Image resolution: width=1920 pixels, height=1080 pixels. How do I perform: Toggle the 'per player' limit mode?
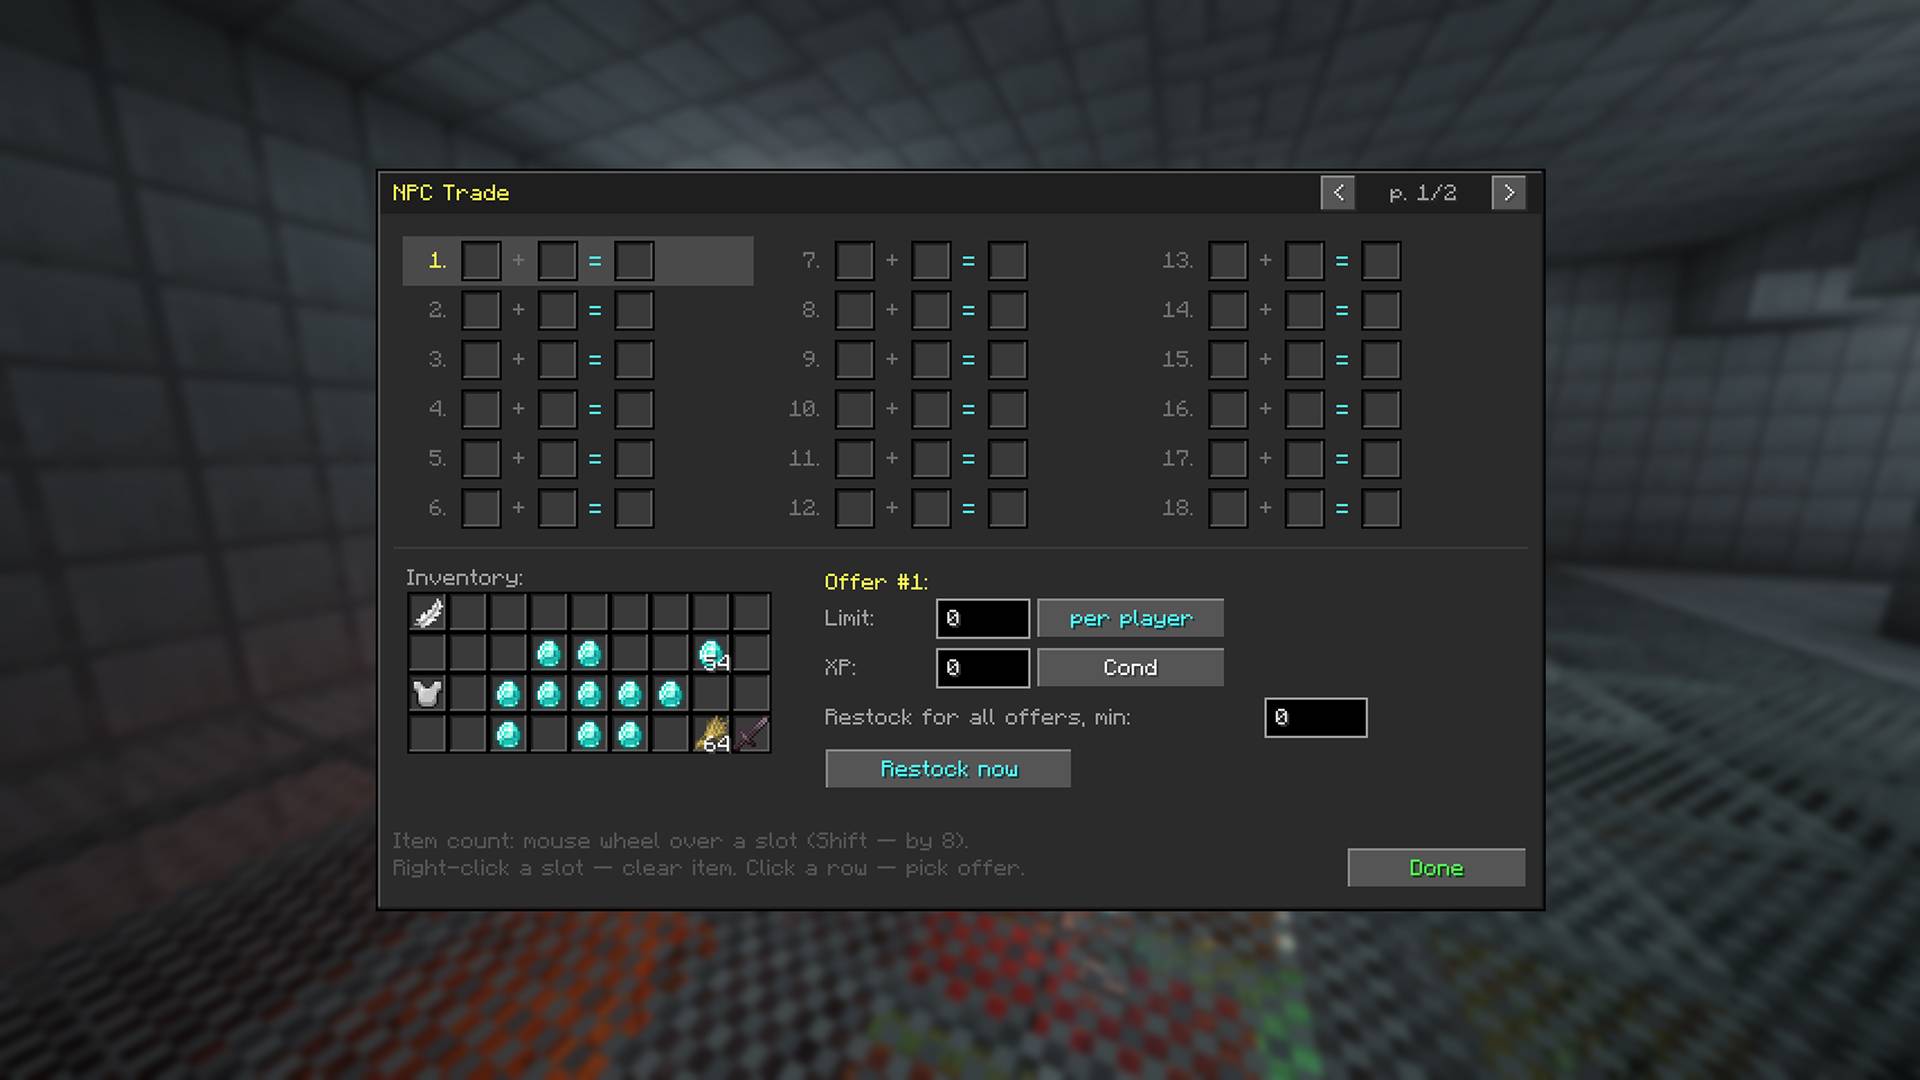(x=1130, y=618)
